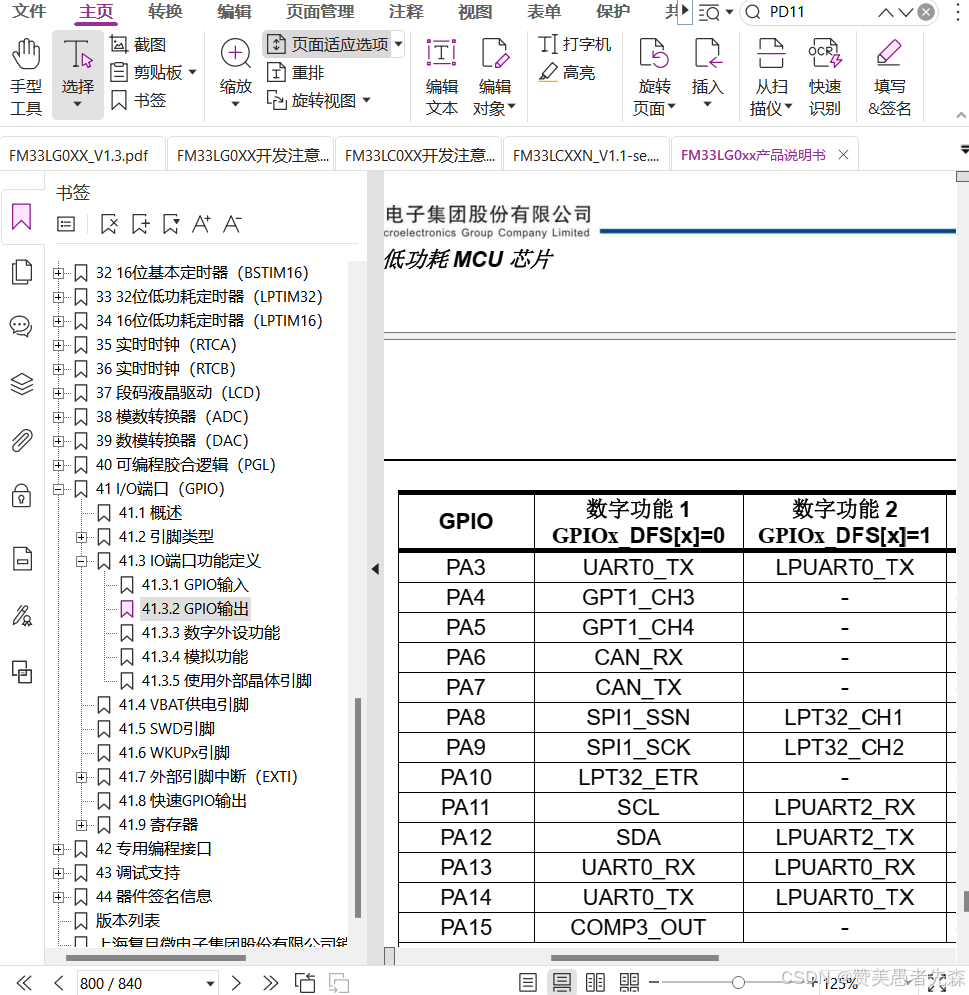Open bookmark 41.5 SWD引脚
This screenshot has height=995, width=969.
click(x=167, y=728)
